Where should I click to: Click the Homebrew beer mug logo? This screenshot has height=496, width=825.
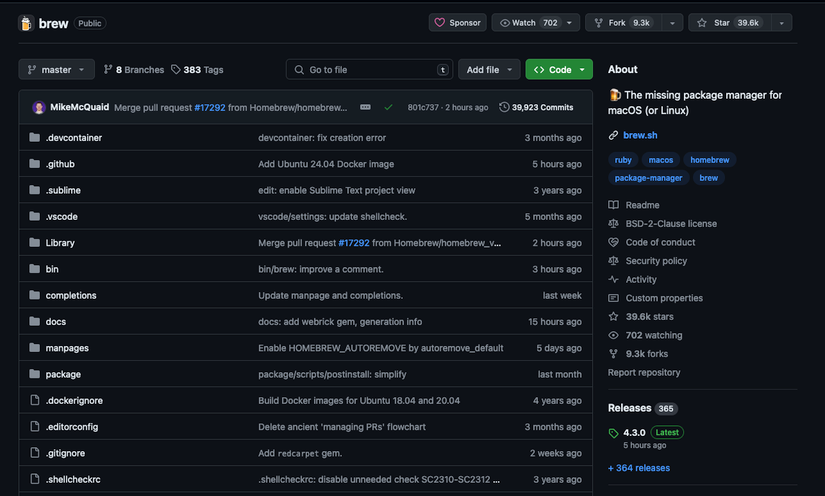[x=26, y=23]
